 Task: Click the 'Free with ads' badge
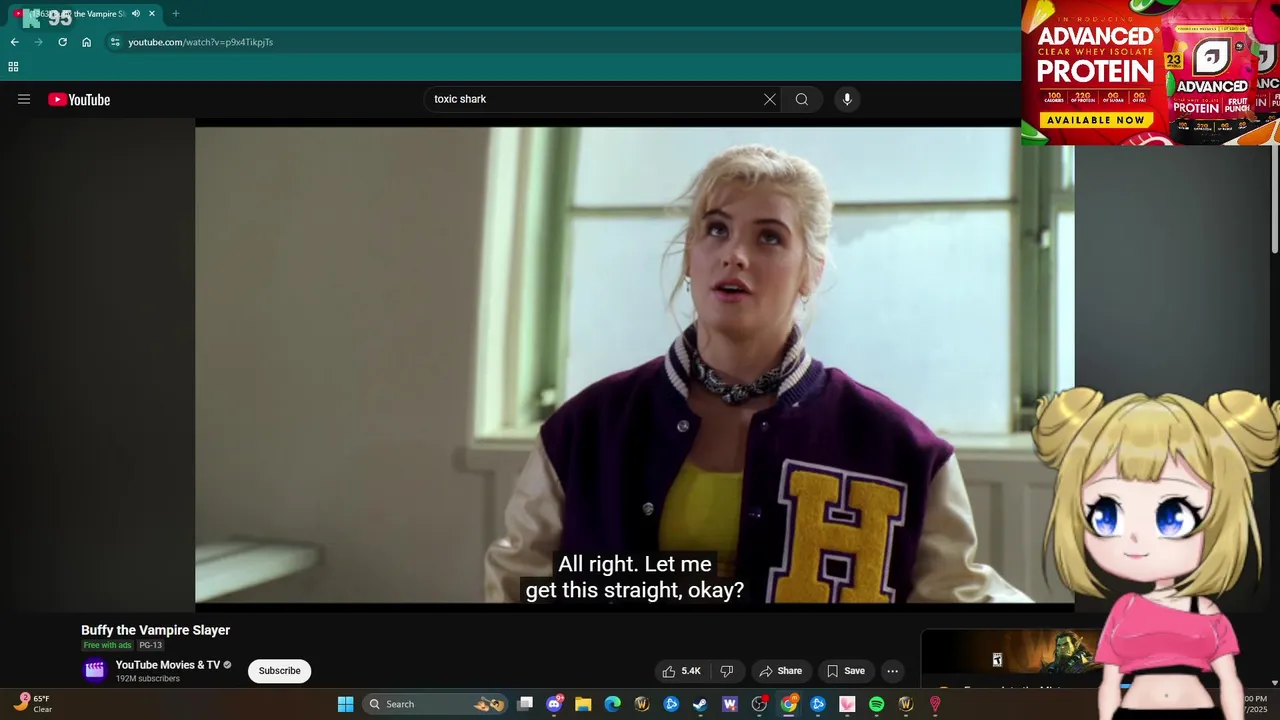107,645
